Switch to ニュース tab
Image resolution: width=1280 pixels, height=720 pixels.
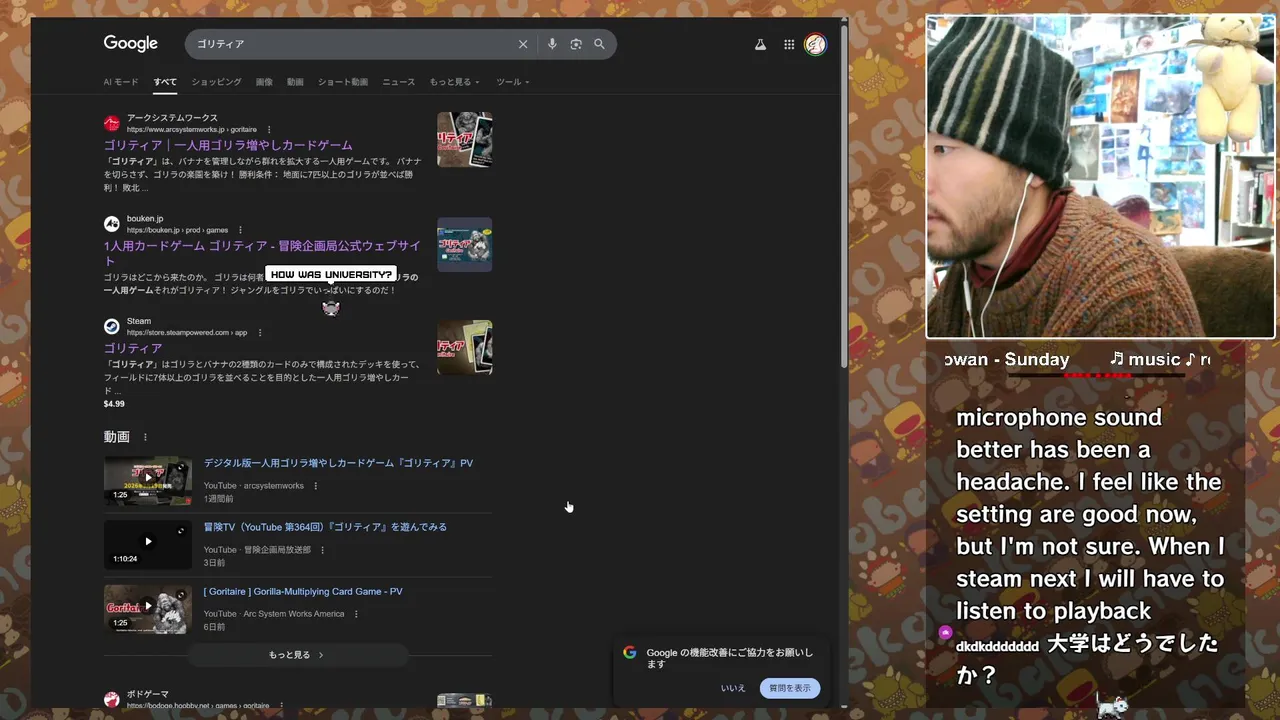click(x=398, y=82)
